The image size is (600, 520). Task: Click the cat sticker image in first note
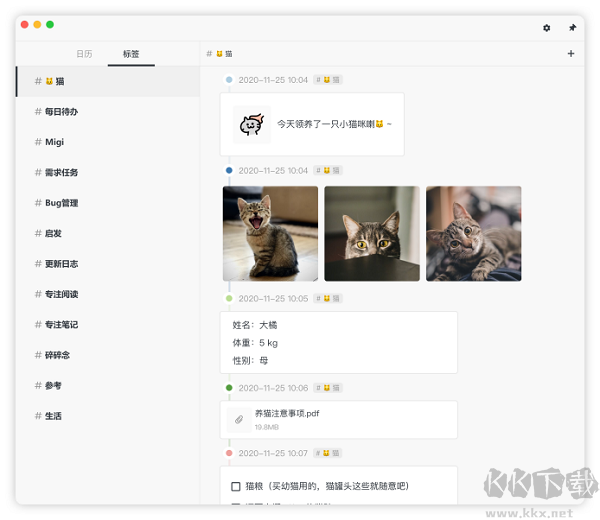(251, 125)
